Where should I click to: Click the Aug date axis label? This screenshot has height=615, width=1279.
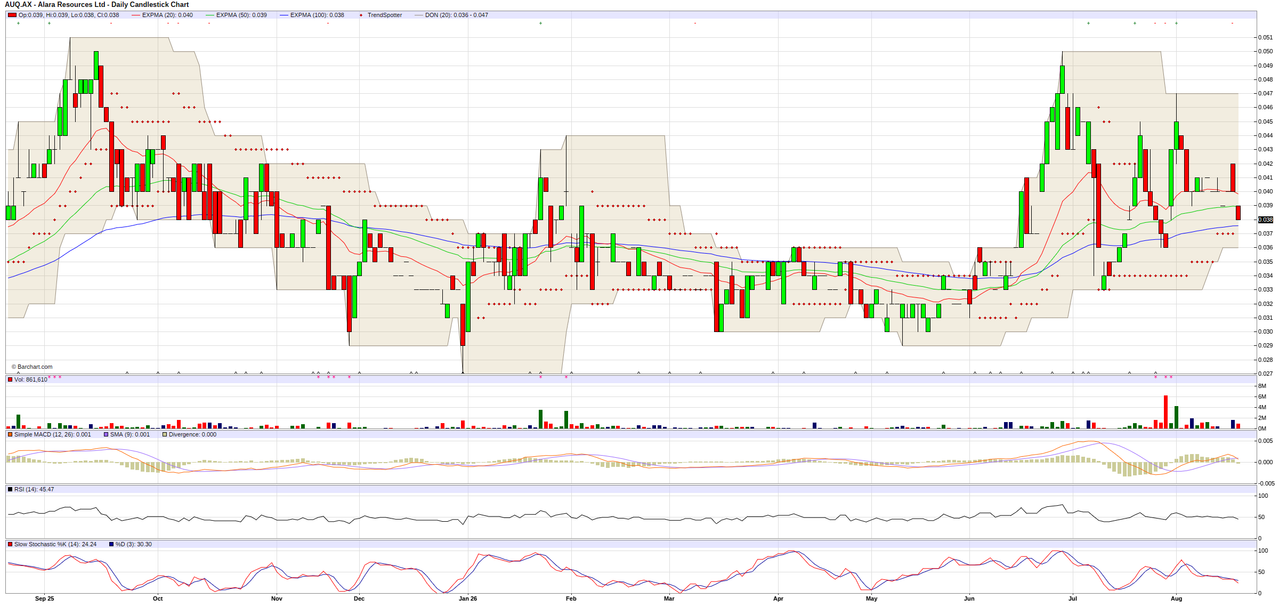pyautogui.click(x=1175, y=600)
